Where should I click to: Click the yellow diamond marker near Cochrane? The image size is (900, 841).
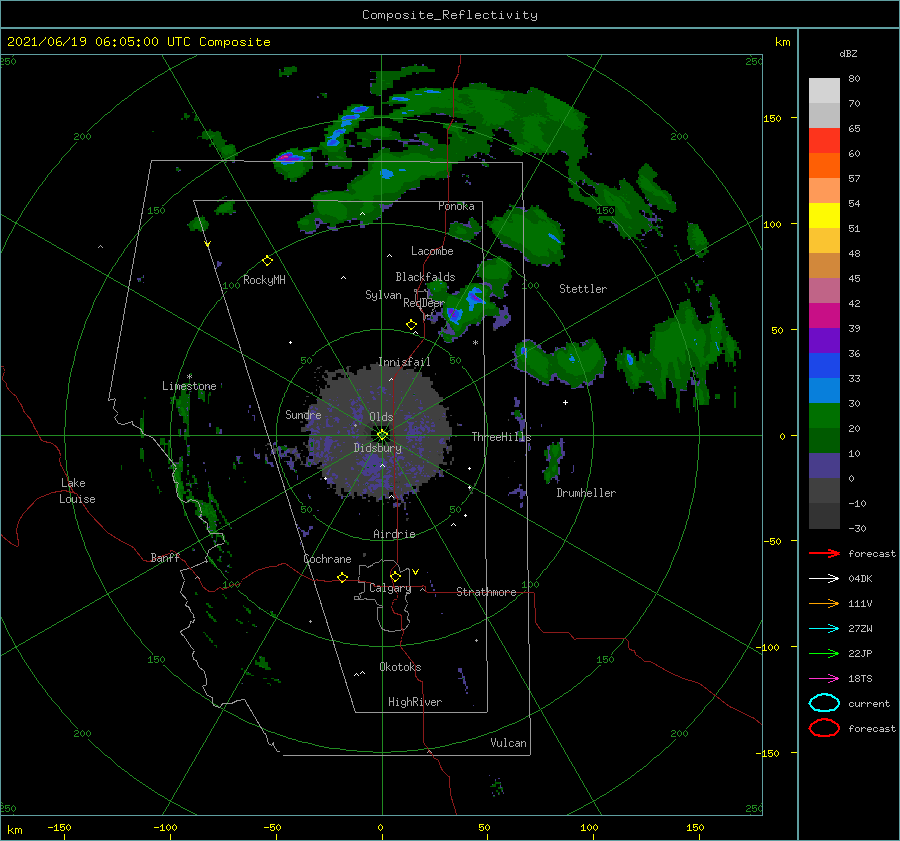342,577
